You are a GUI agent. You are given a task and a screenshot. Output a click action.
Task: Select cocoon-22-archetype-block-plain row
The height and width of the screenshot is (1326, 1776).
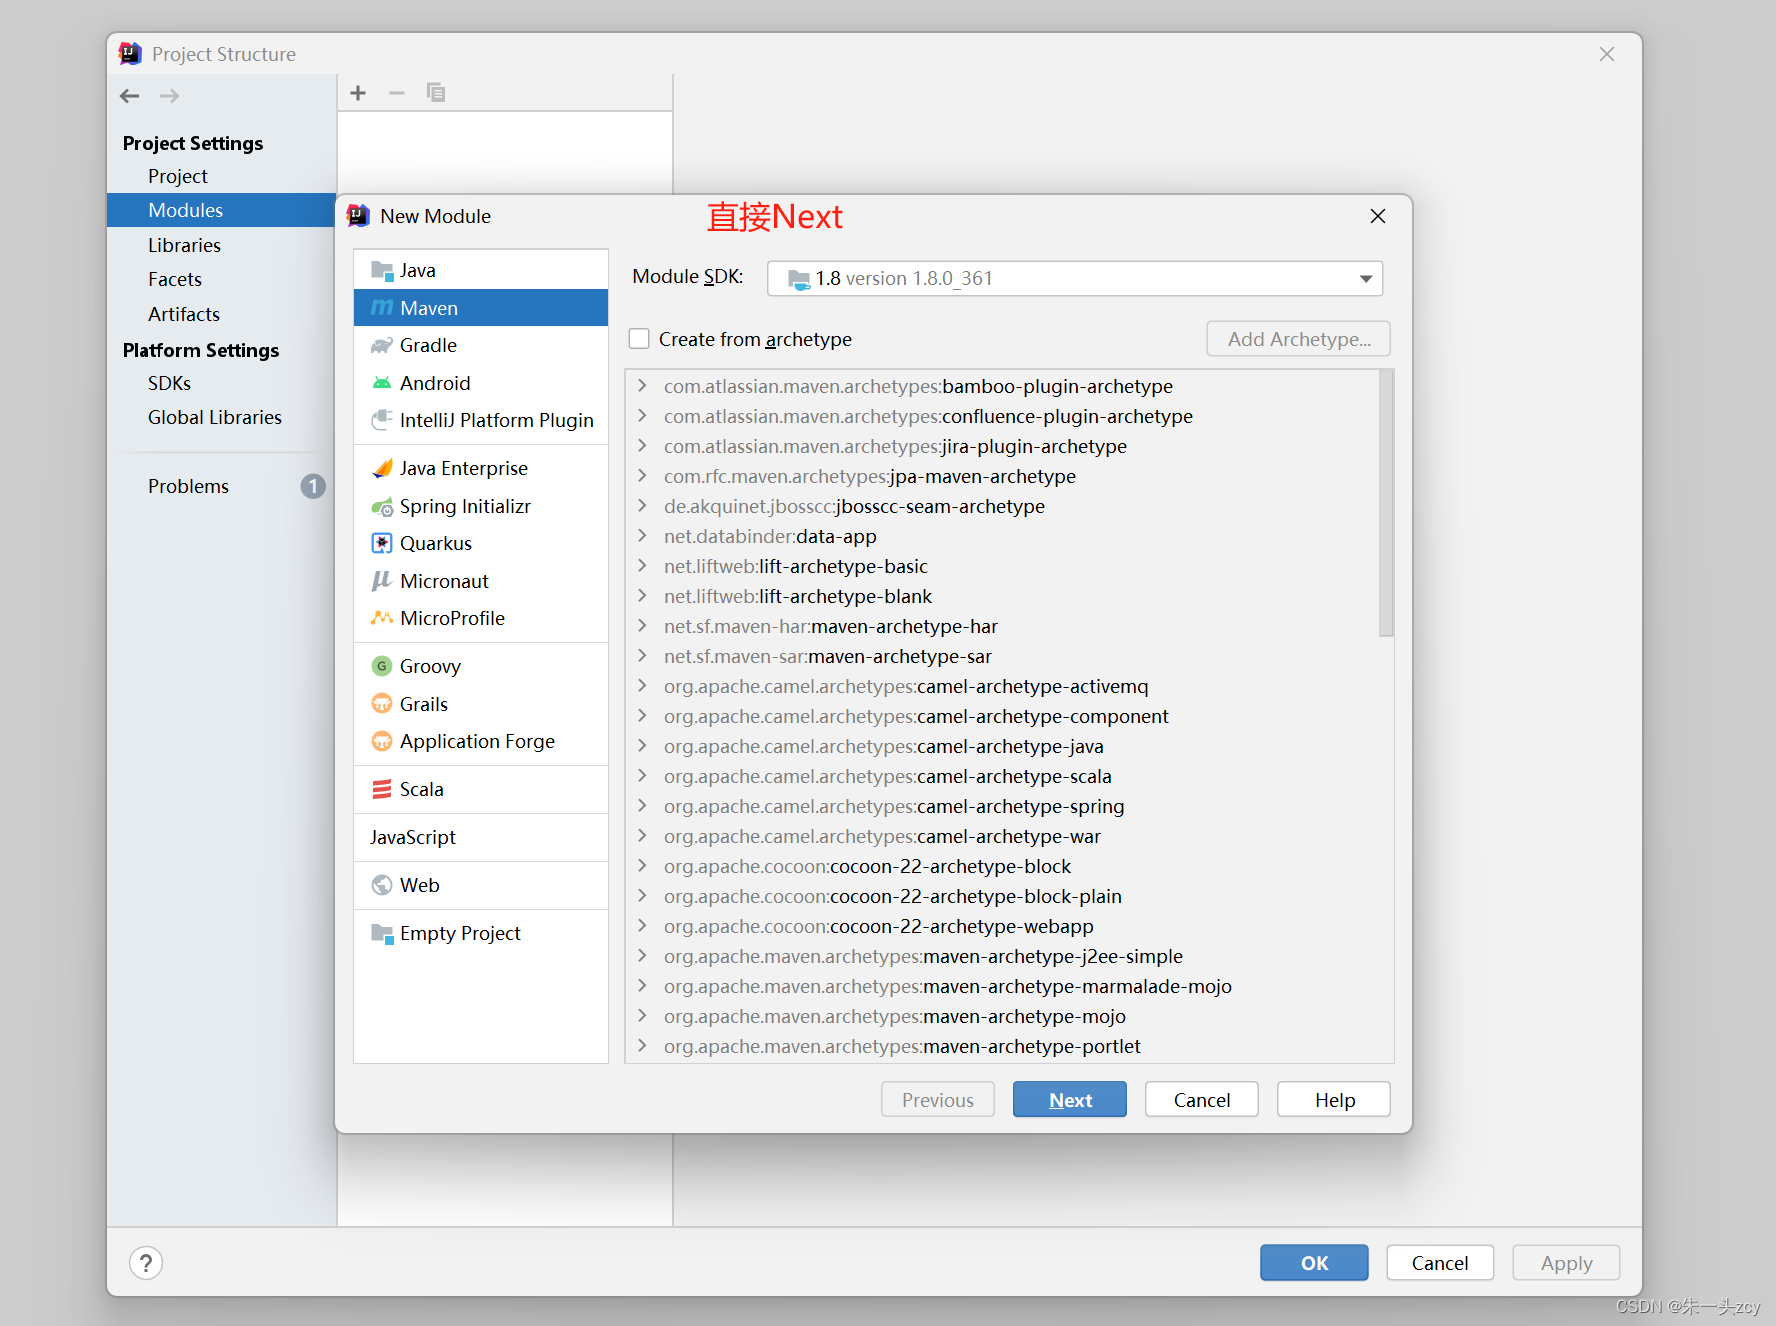[1002, 896]
